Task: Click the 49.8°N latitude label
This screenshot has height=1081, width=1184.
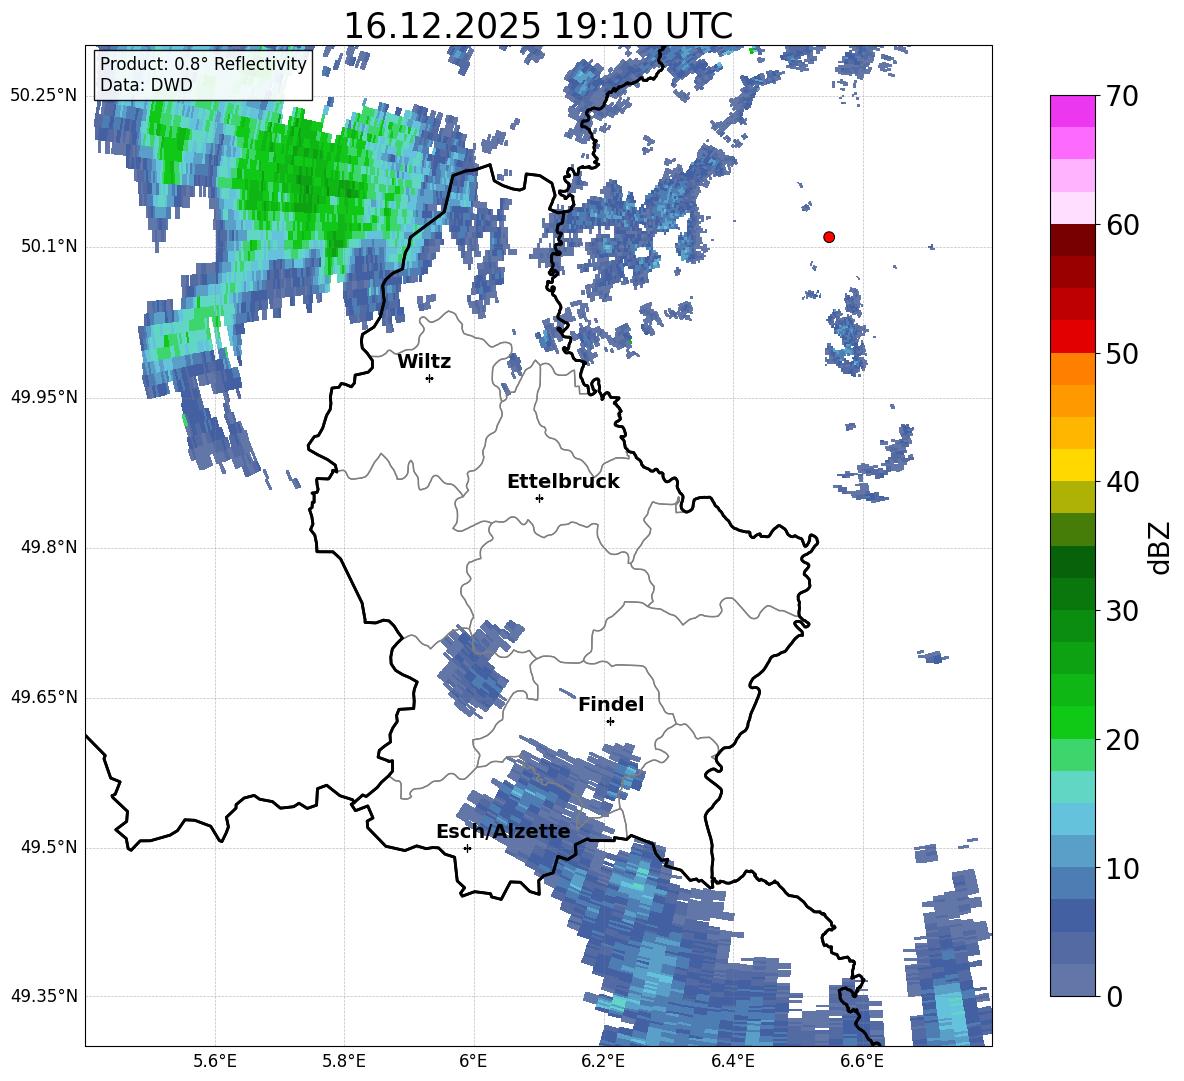Action: (49, 547)
